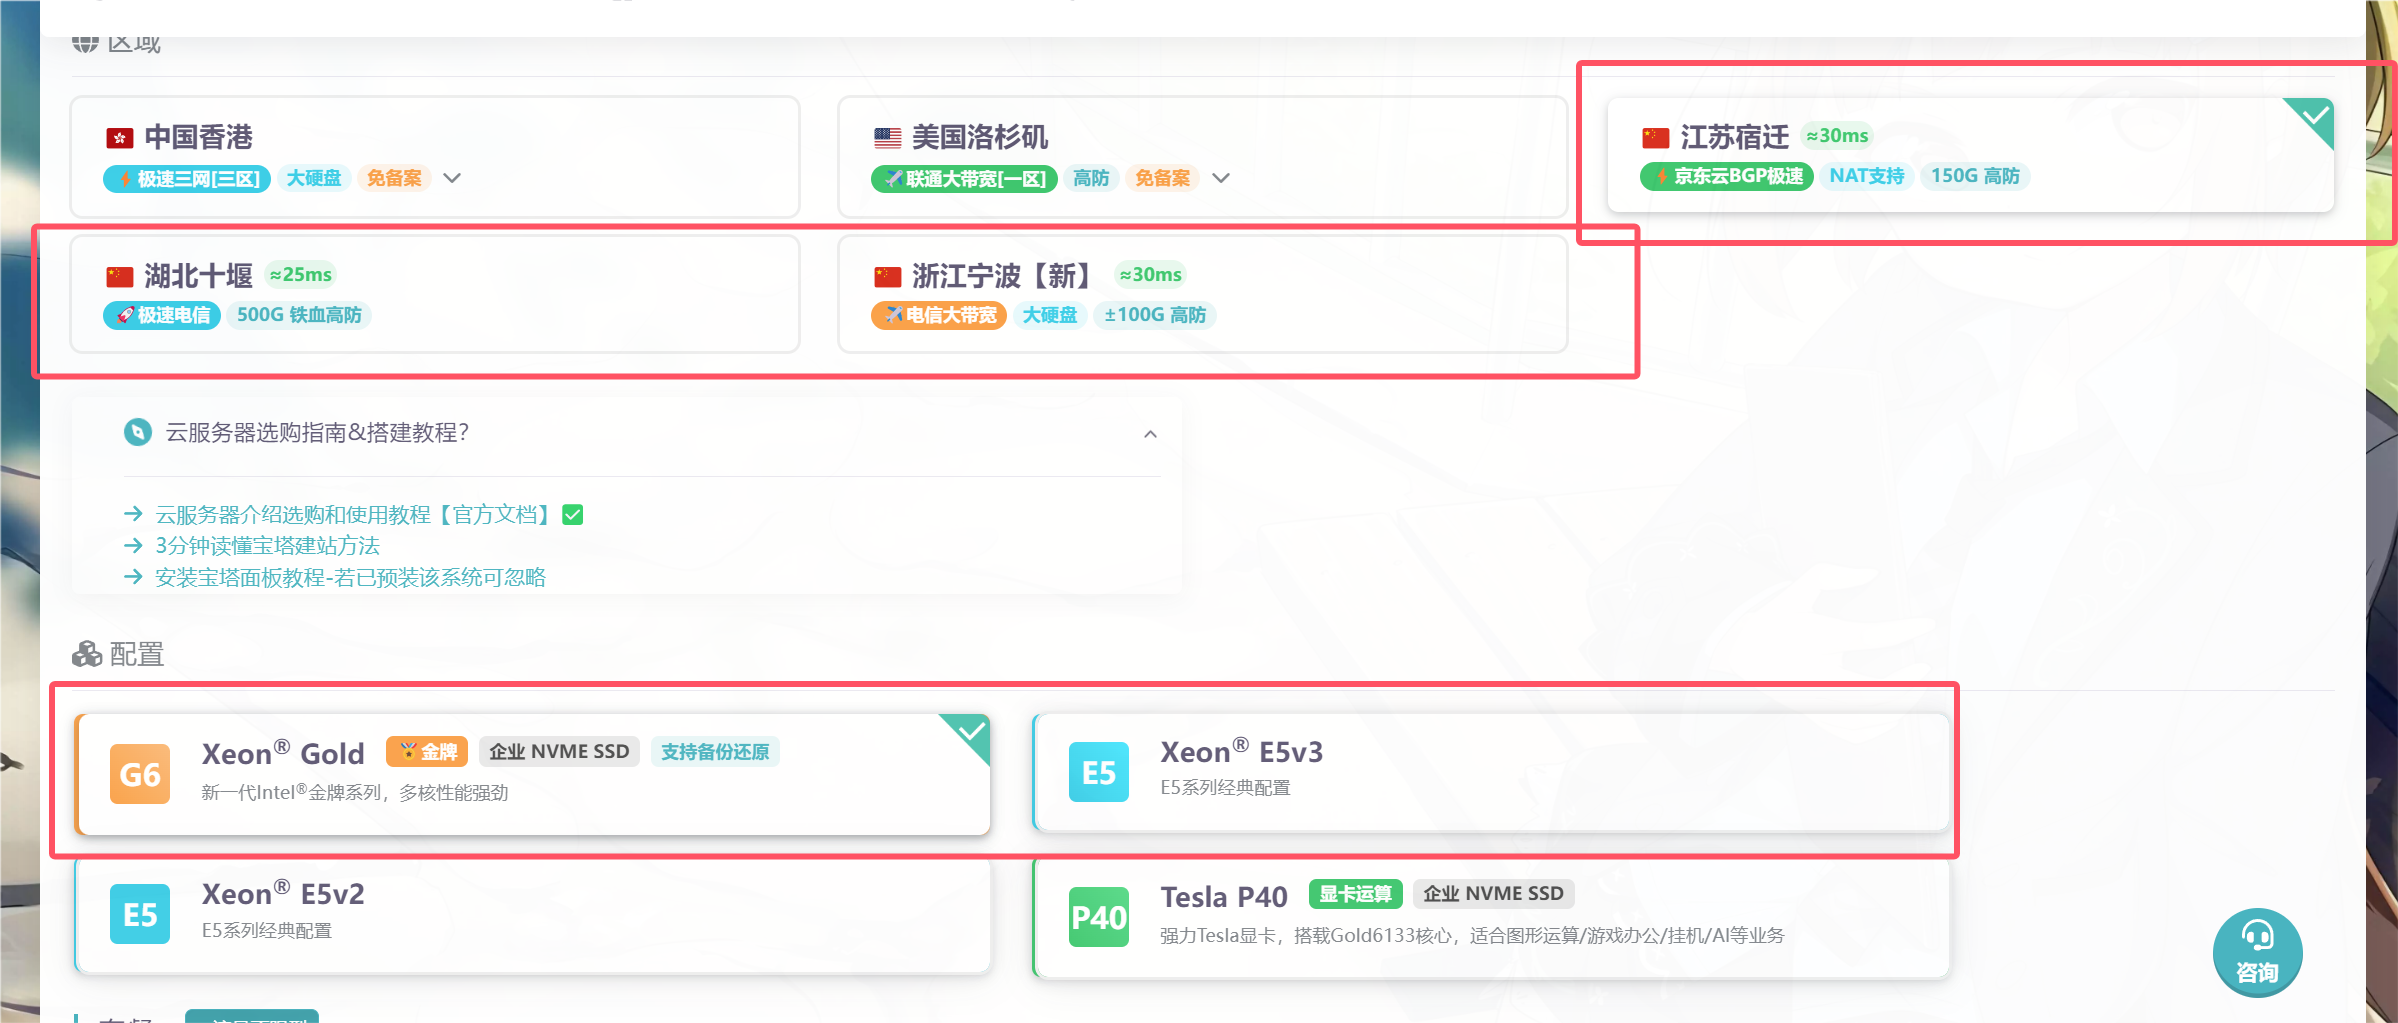Viewport: 2398px width, 1023px height.
Task: Click the China flag beside 江苏宿迁
Action: tap(1655, 137)
